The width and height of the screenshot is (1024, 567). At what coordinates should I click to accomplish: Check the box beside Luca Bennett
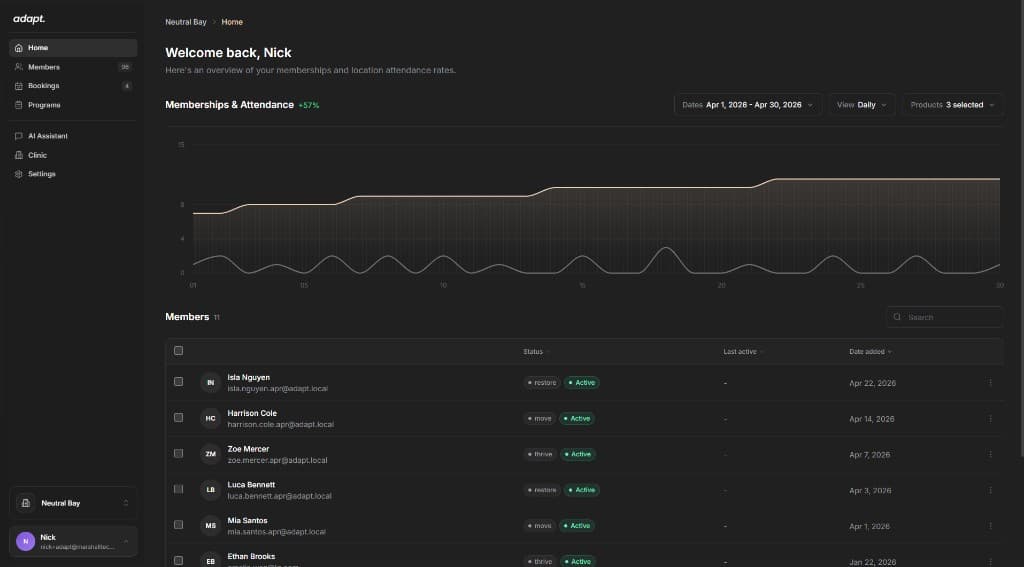click(178, 489)
